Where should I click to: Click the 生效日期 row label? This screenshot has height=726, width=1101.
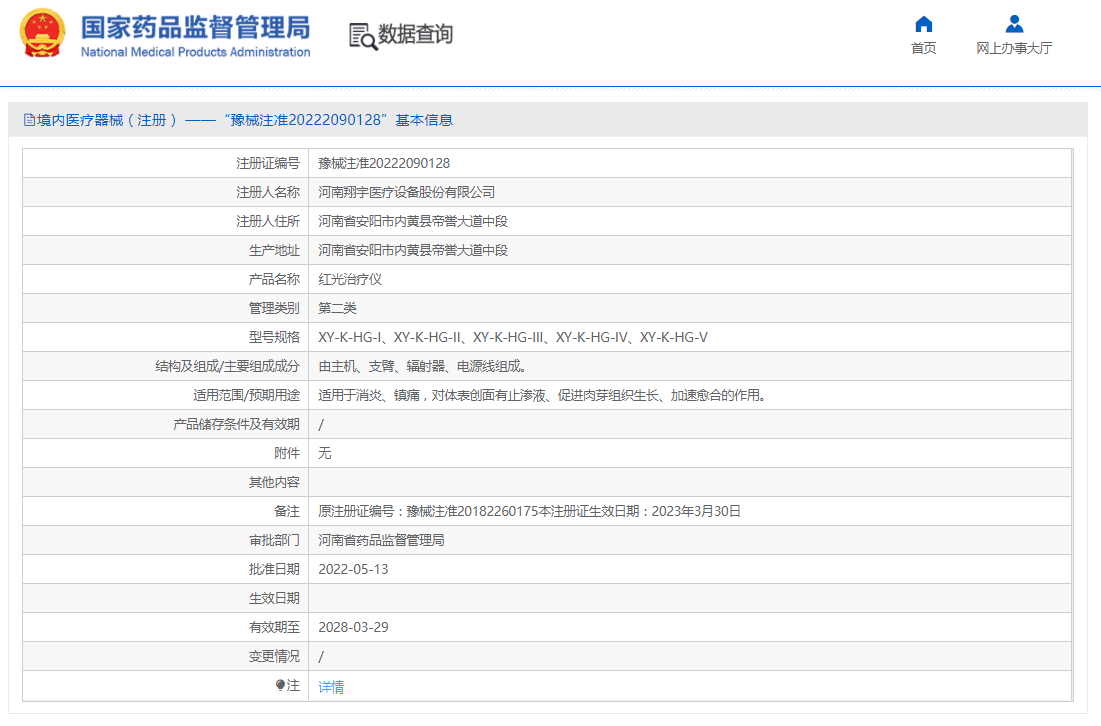coord(274,598)
